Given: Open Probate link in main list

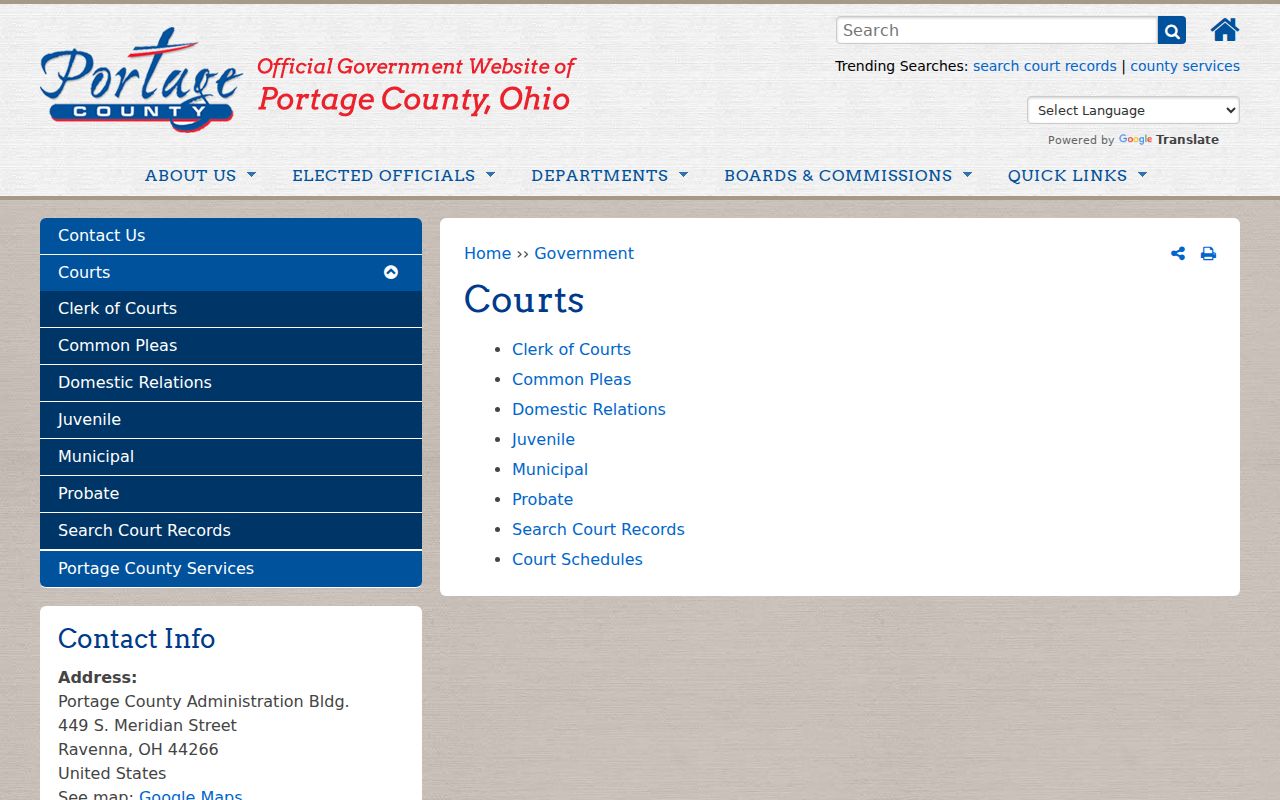Looking at the screenshot, I should tap(542, 499).
